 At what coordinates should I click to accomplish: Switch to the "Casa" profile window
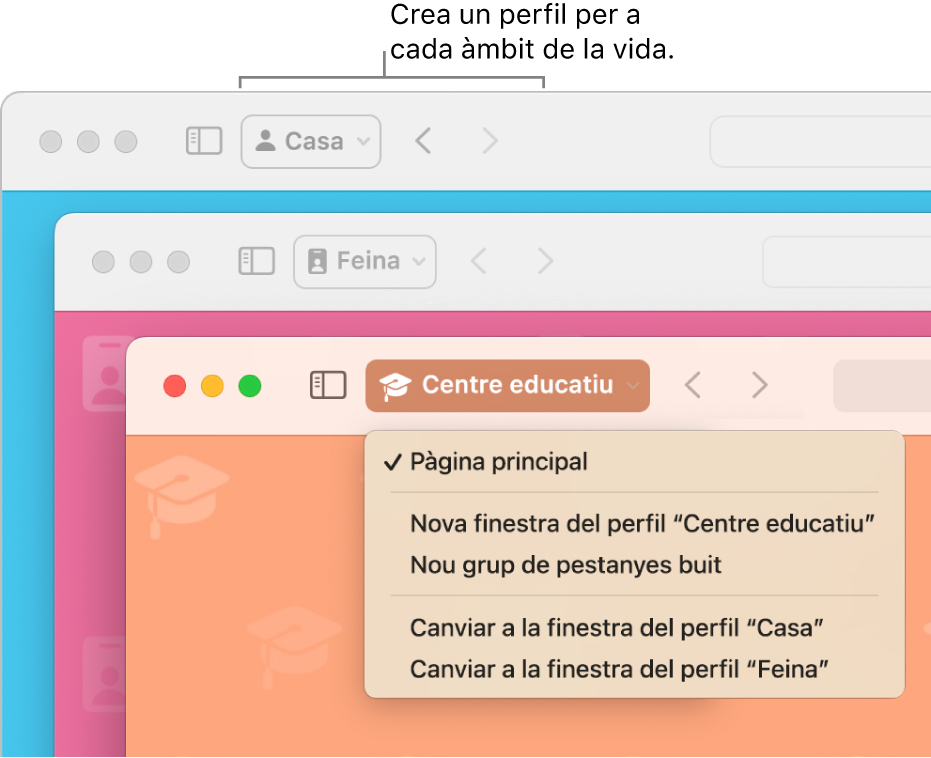pos(617,628)
